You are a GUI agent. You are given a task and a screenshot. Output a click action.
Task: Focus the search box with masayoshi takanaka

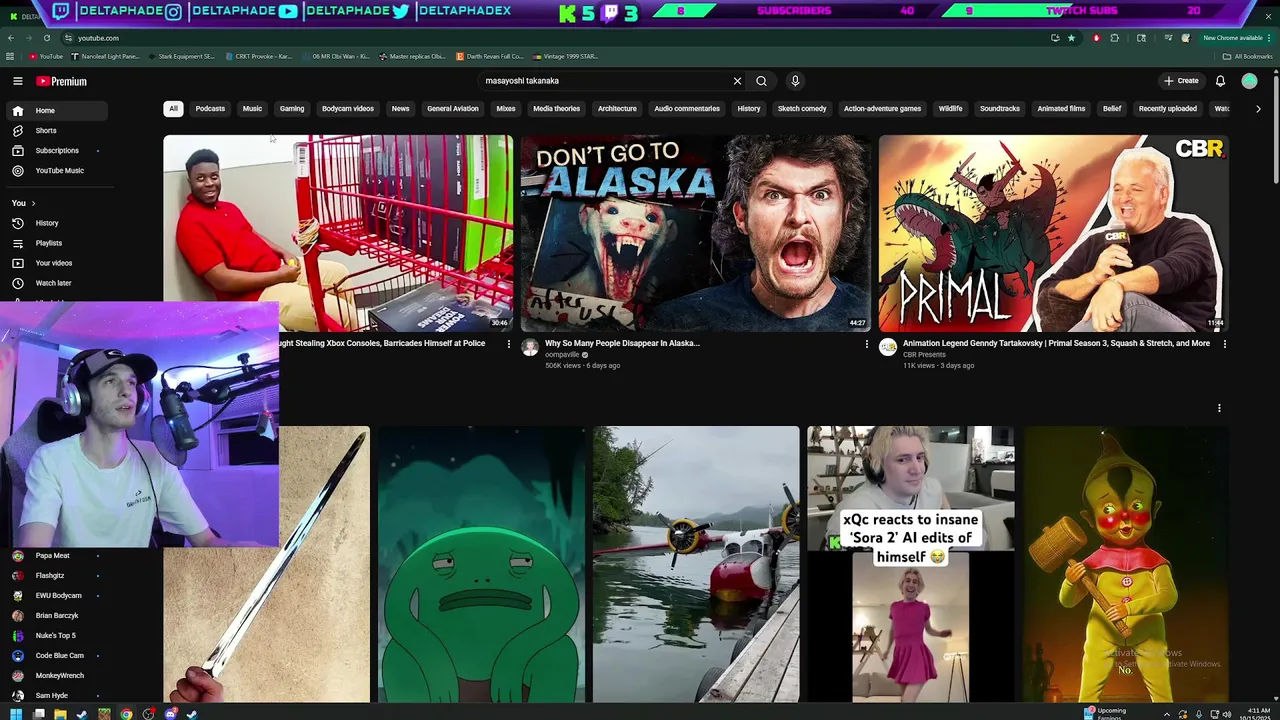point(603,81)
